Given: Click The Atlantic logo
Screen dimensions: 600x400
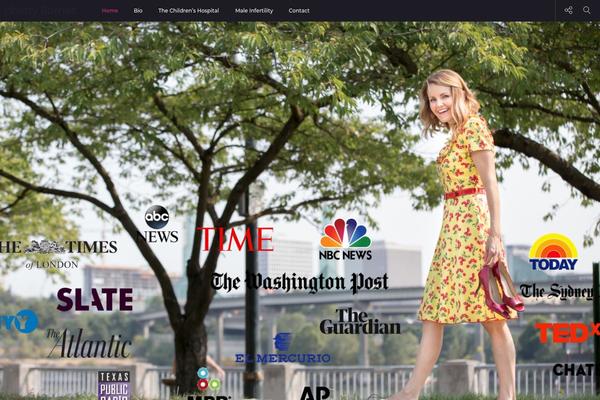Looking at the screenshot, I should coord(89,343).
